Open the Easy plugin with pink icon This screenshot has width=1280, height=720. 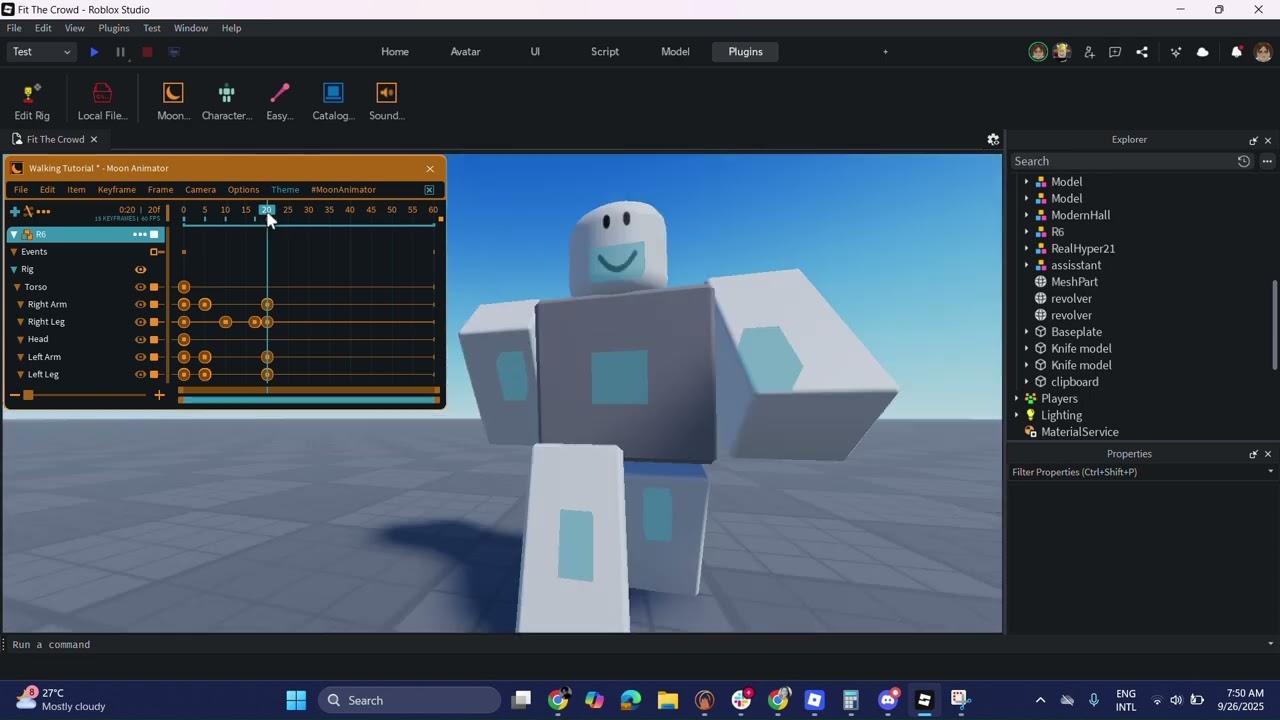coord(280,102)
